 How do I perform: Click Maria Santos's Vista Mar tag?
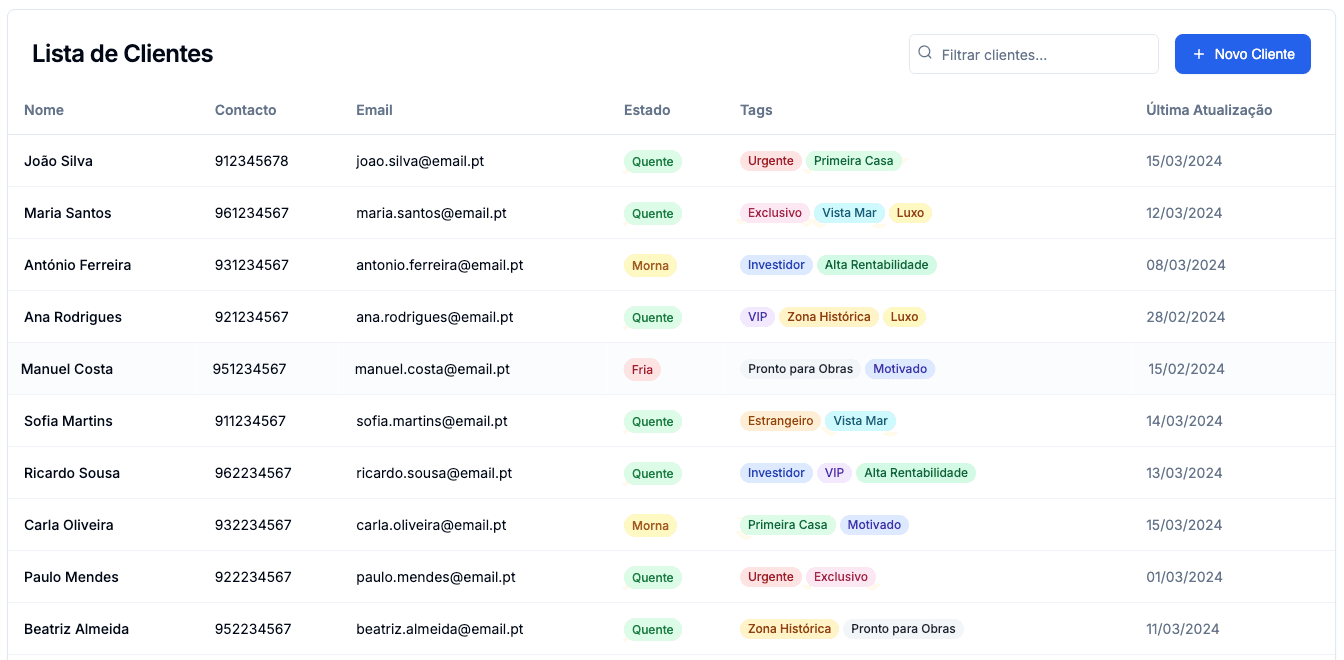coord(849,213)
